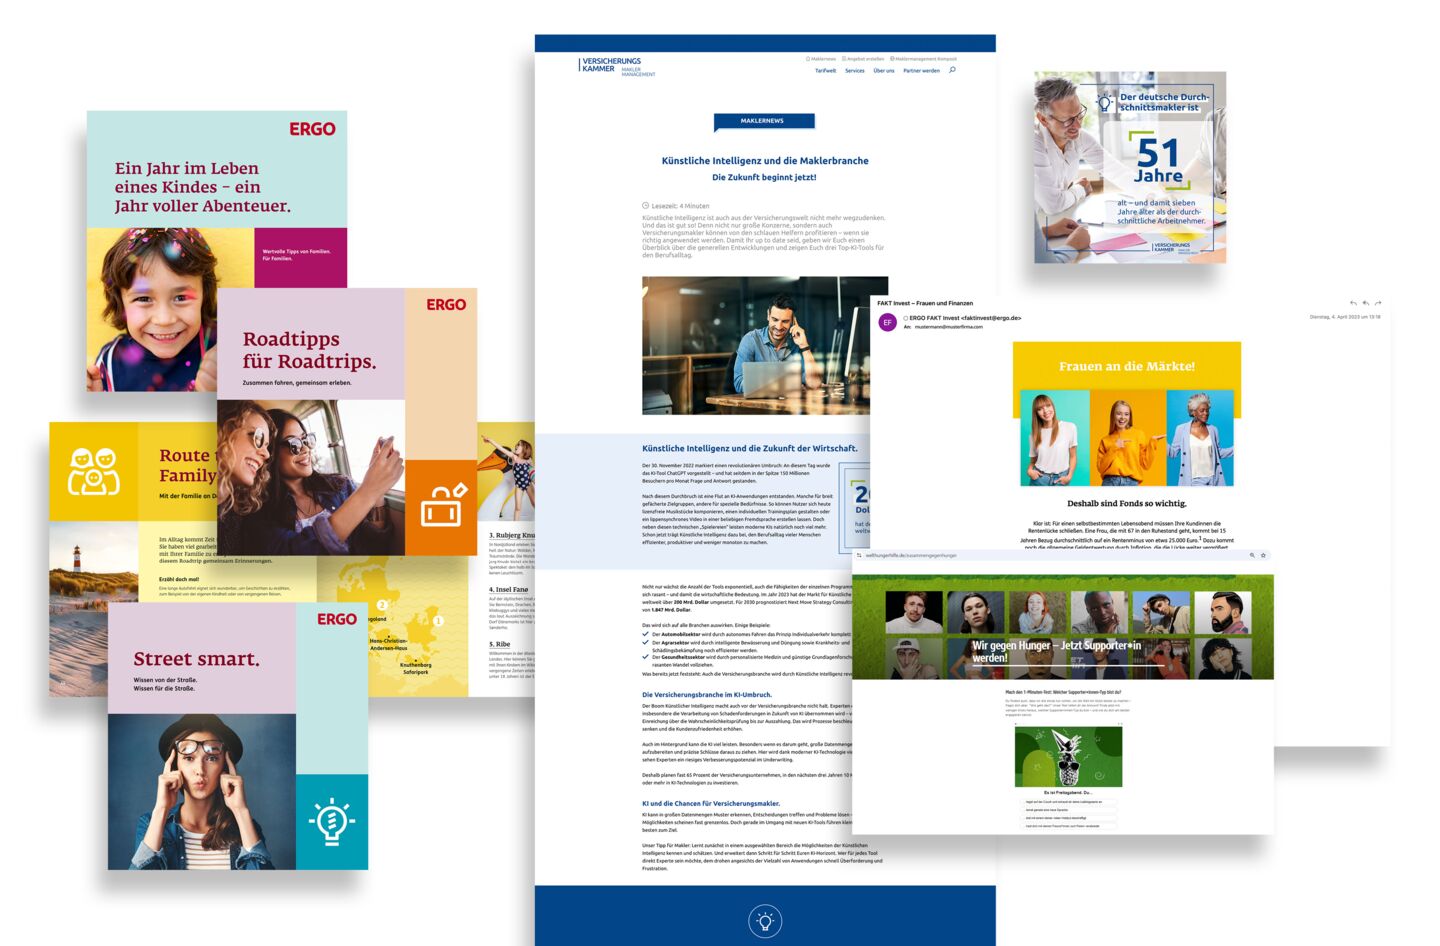Click the magenta Wertvolle Tipps von Familien tile
The width and height of the screenshot is (1440, 946).
click(300, 257)
